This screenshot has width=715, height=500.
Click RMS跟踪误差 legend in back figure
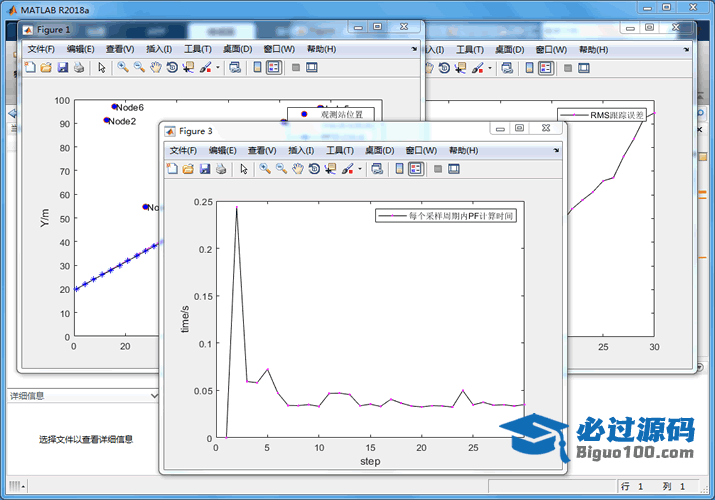point(602,115)
